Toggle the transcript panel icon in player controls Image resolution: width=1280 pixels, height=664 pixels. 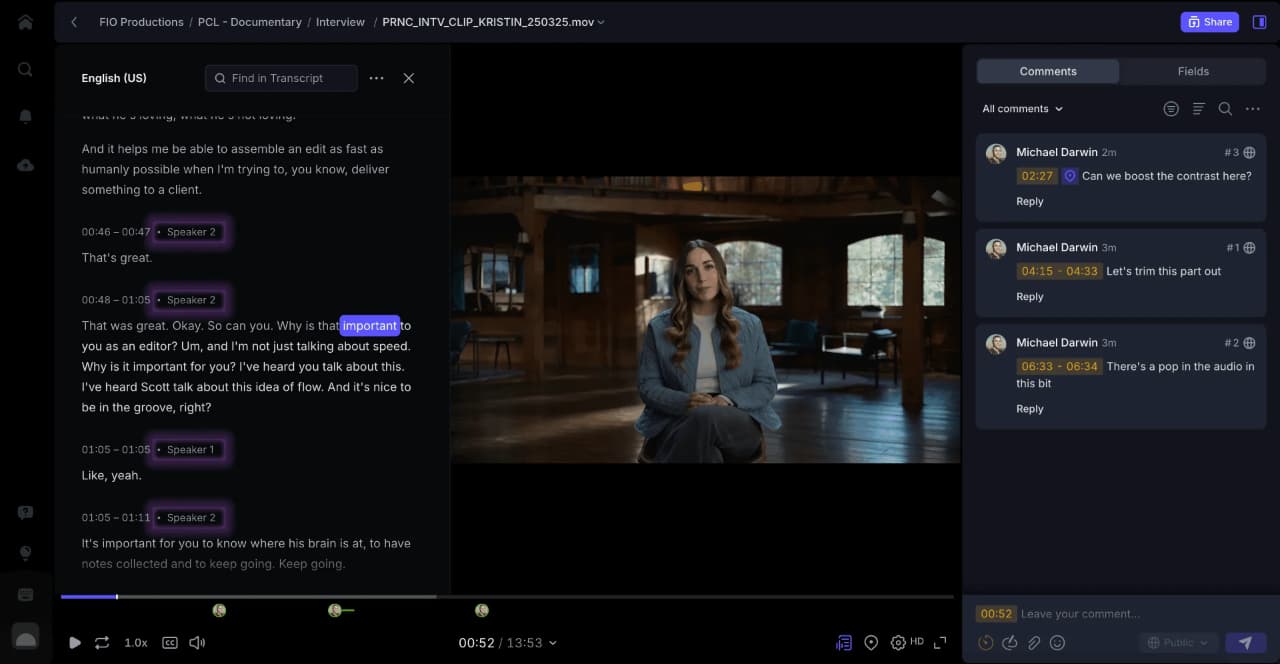pyautogui.click(x=844, y=643)
